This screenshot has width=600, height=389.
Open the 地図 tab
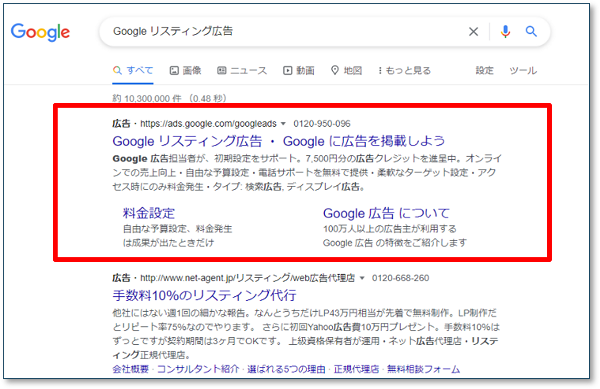pyautogui.click(x=346, y=70)
